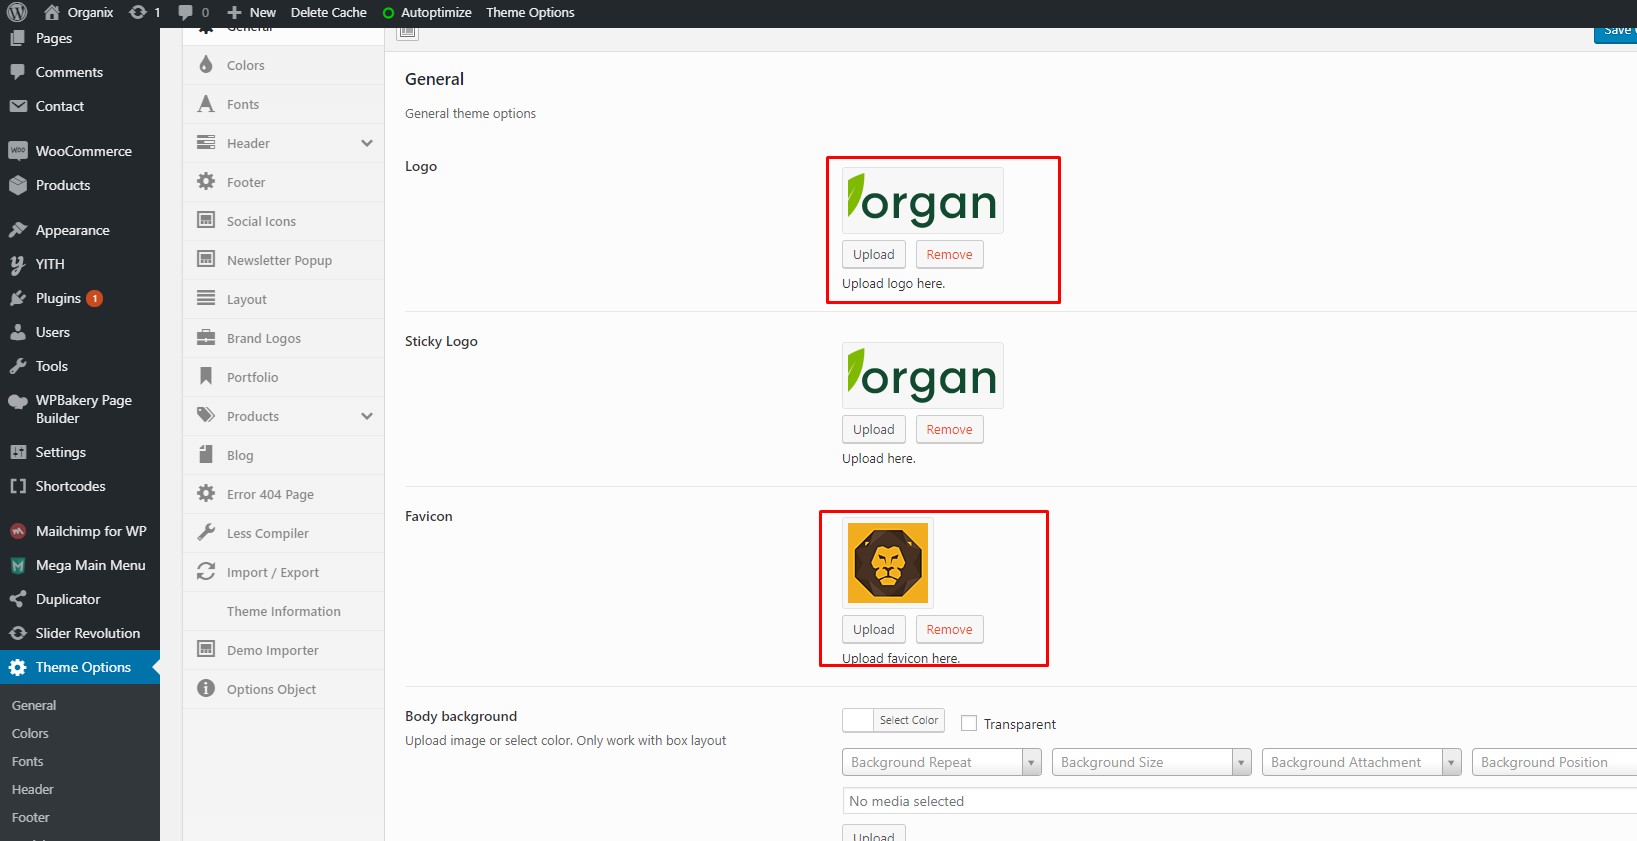Click the No media selected field
Screen dimensions: 1637x841
coord(1240,801)
